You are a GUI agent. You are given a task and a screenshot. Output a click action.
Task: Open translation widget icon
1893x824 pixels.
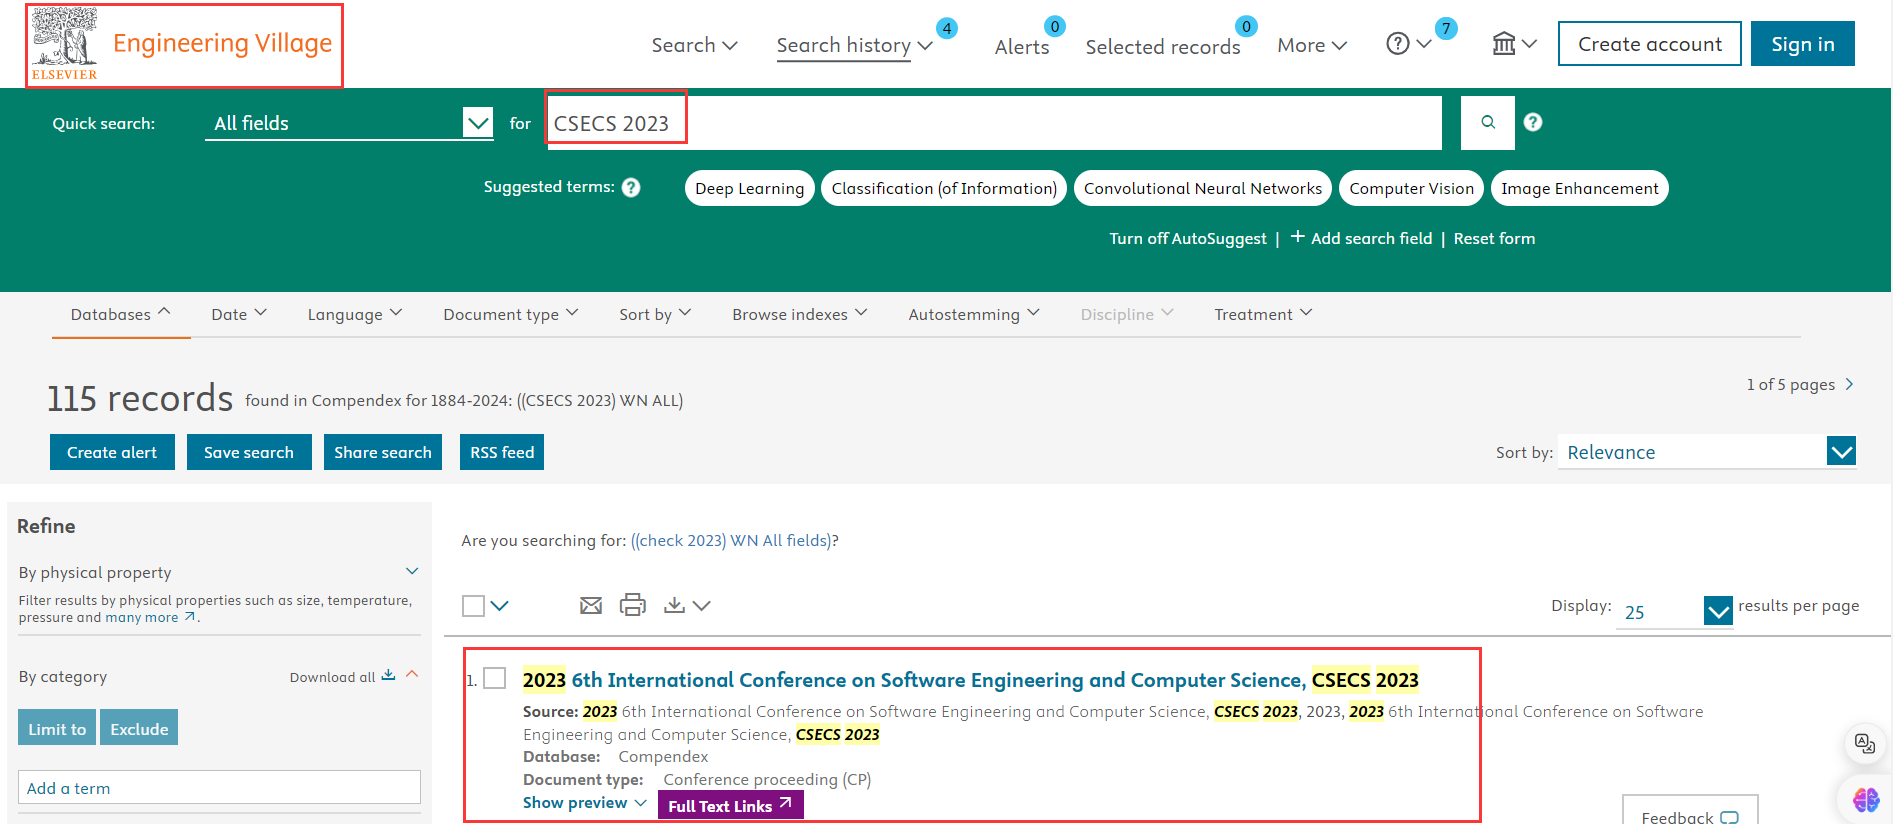tap(1864, 743)
